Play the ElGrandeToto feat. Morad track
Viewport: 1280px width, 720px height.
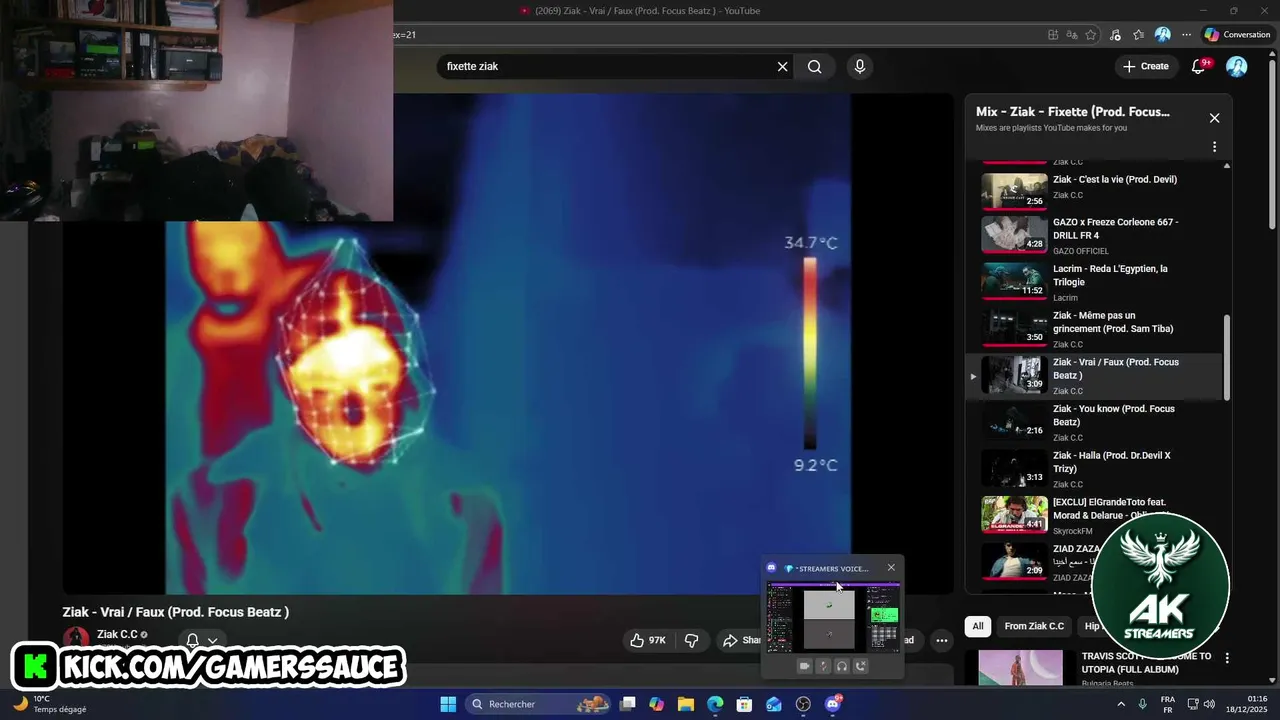1096,515
